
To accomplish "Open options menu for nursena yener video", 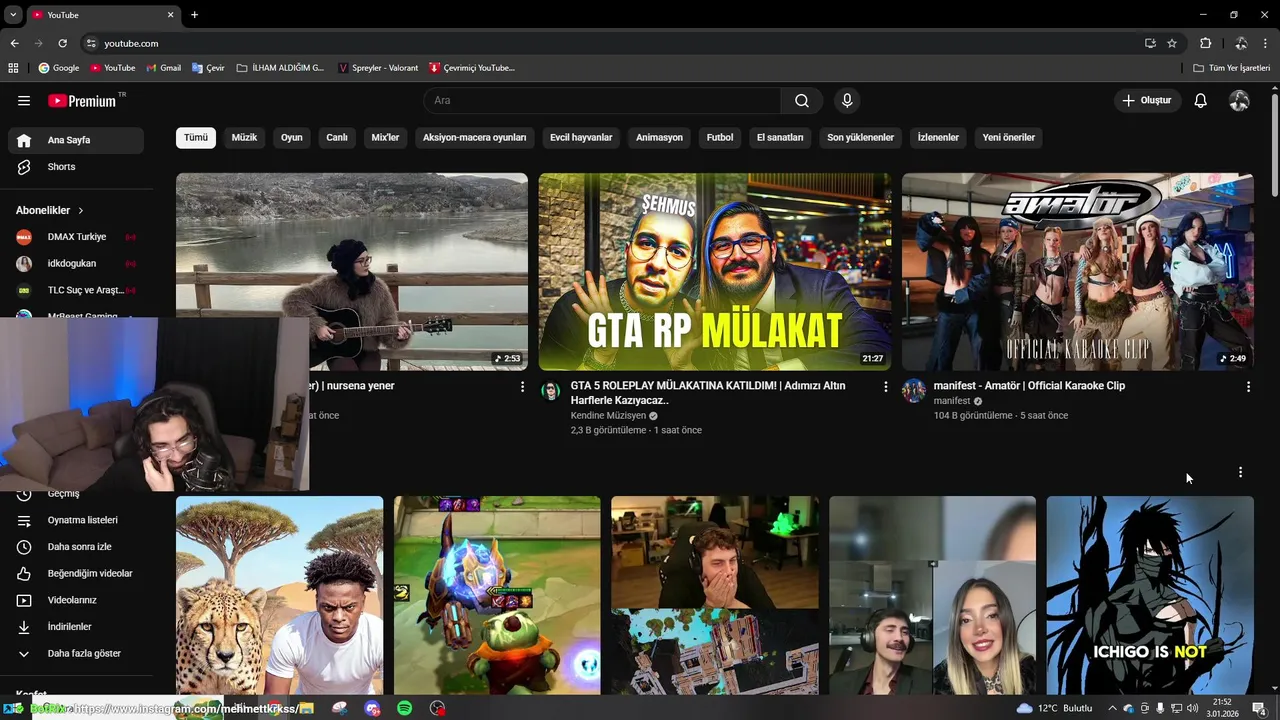I will [522, 386].
